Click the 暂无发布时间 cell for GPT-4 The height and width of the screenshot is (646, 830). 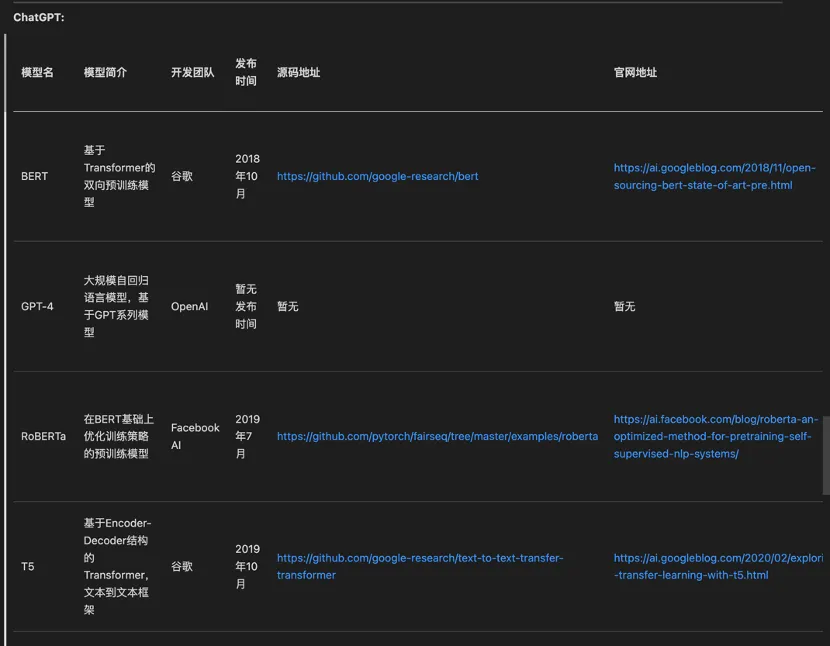pyautogui.click(x=246, y=307)
